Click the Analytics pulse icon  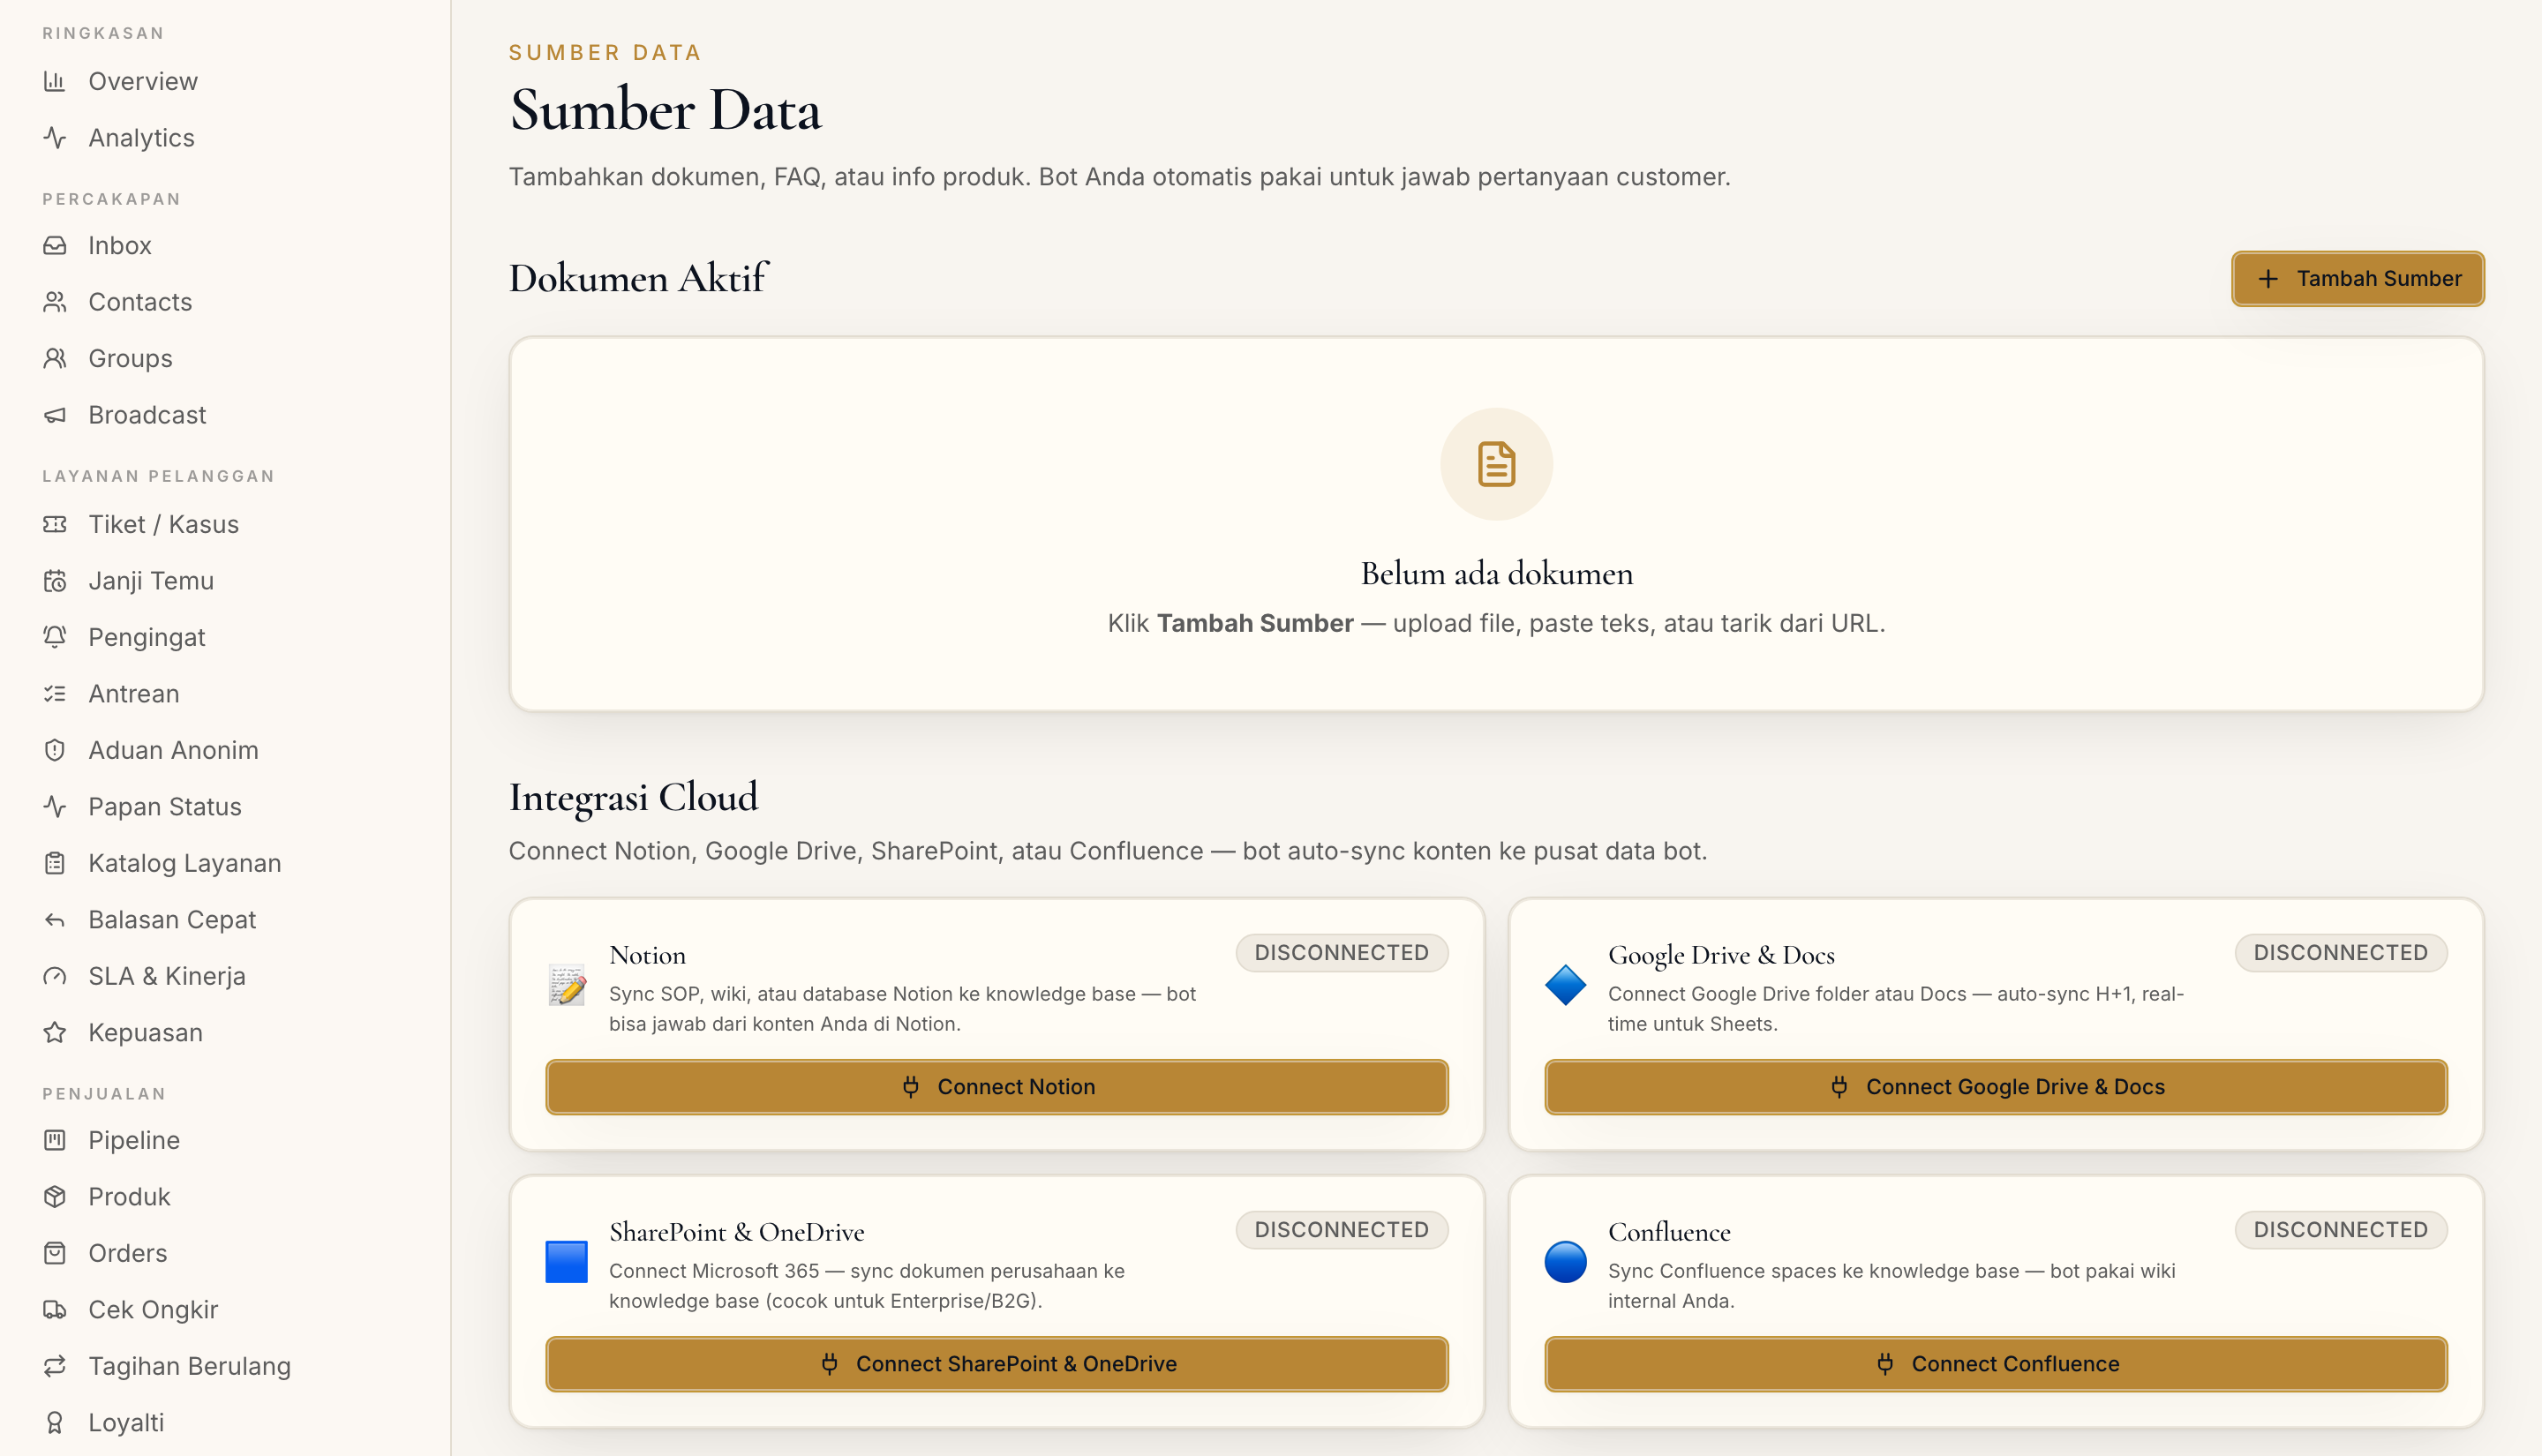coord(55,138)
